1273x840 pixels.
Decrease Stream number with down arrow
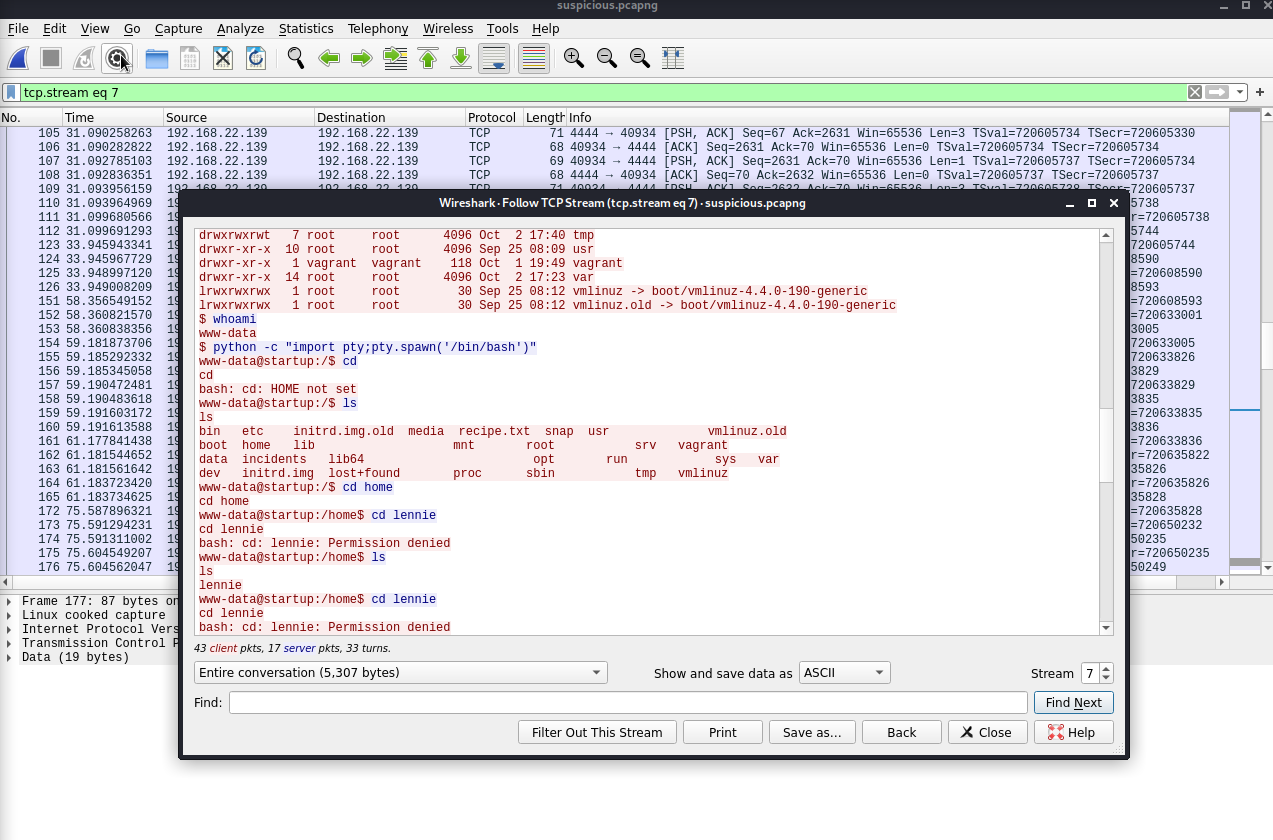(1106, 679)
